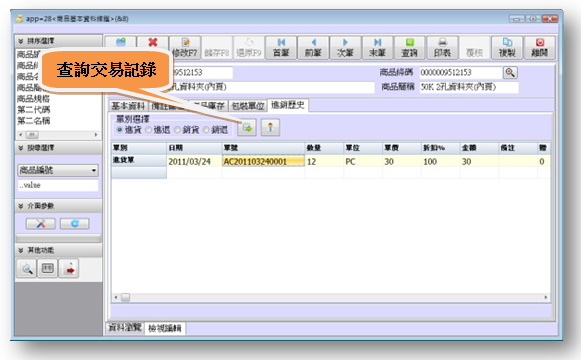Click the 離開 exit button
Screen dimensions: 581x360
[x=540, y=47]
